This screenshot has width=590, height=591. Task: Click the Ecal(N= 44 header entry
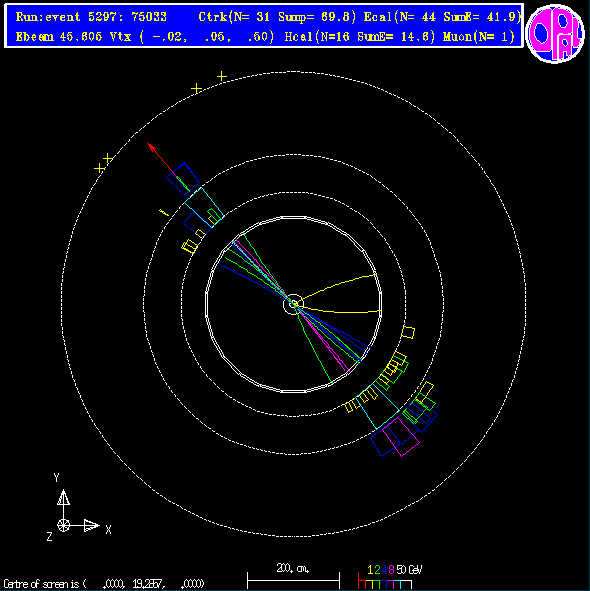pyautogui.click(x=400, y=17)
